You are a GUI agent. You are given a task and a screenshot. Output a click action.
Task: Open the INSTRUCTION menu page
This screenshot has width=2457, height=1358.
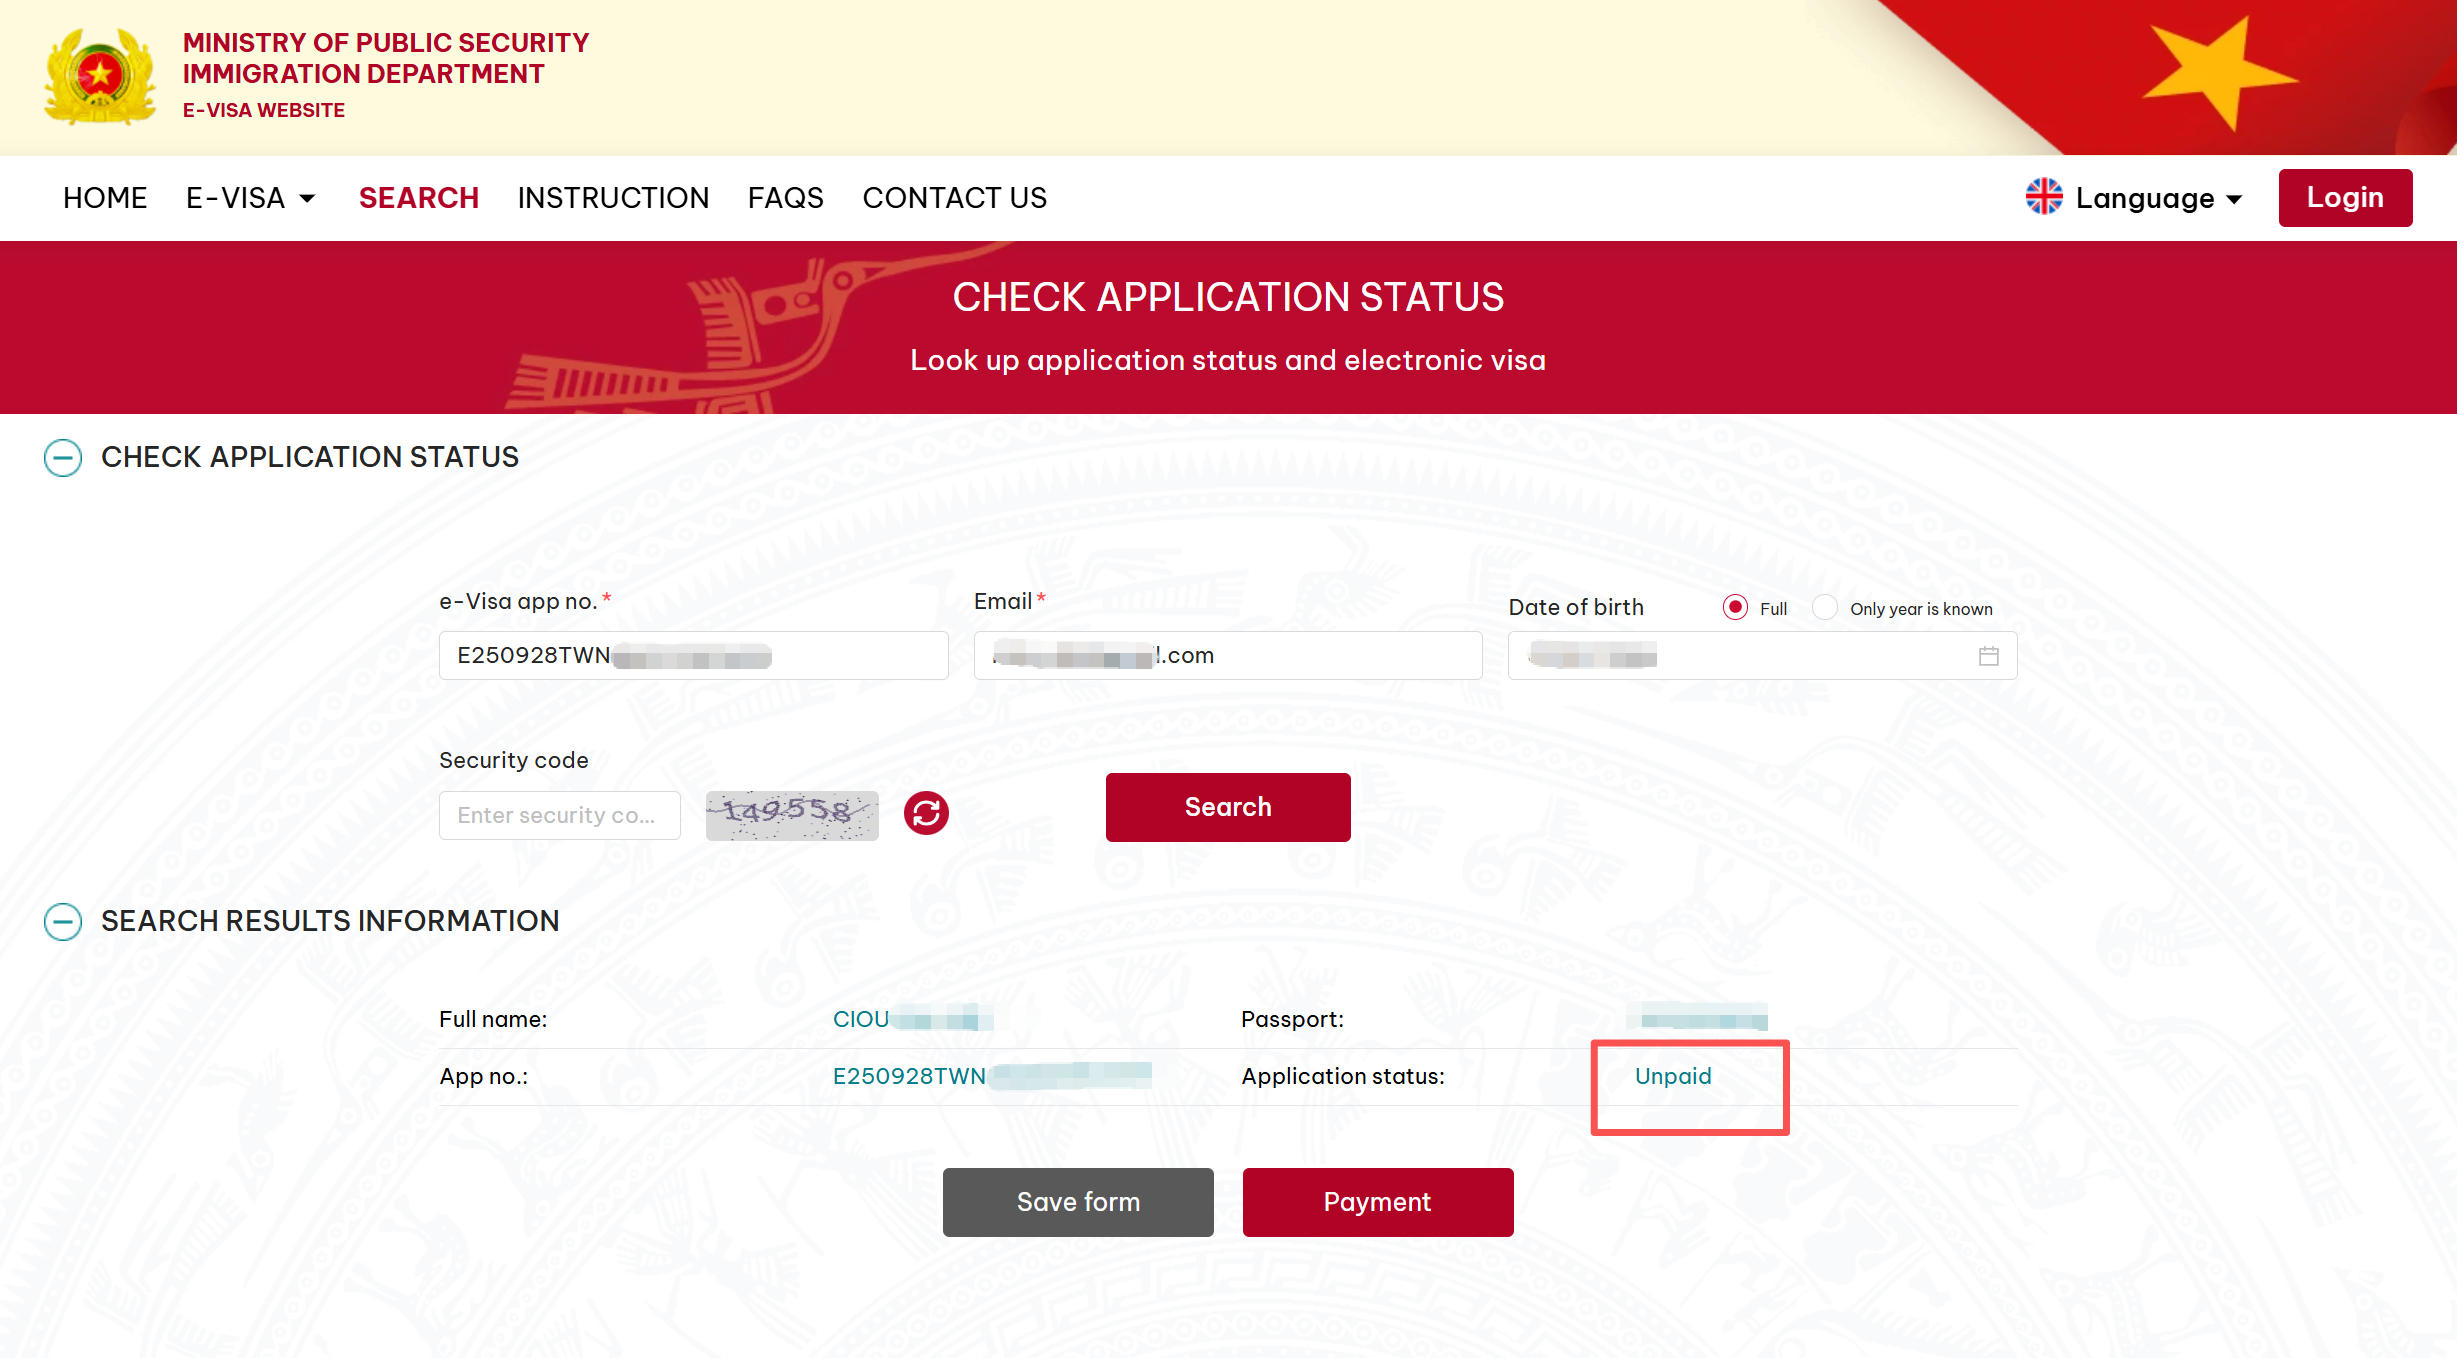pyautogui.click(x=613, y=198)
